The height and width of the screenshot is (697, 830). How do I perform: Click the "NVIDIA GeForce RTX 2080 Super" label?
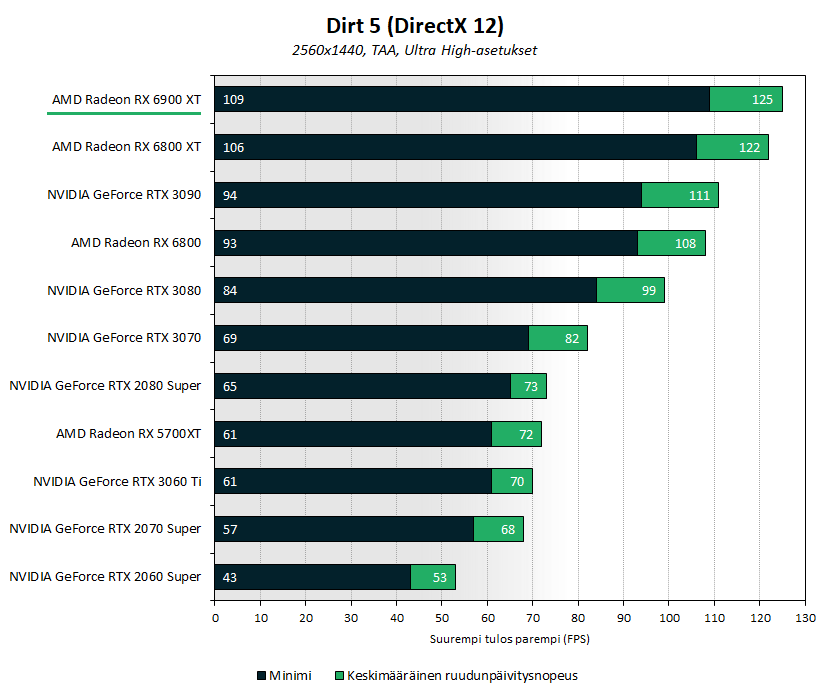pos(105,386)
